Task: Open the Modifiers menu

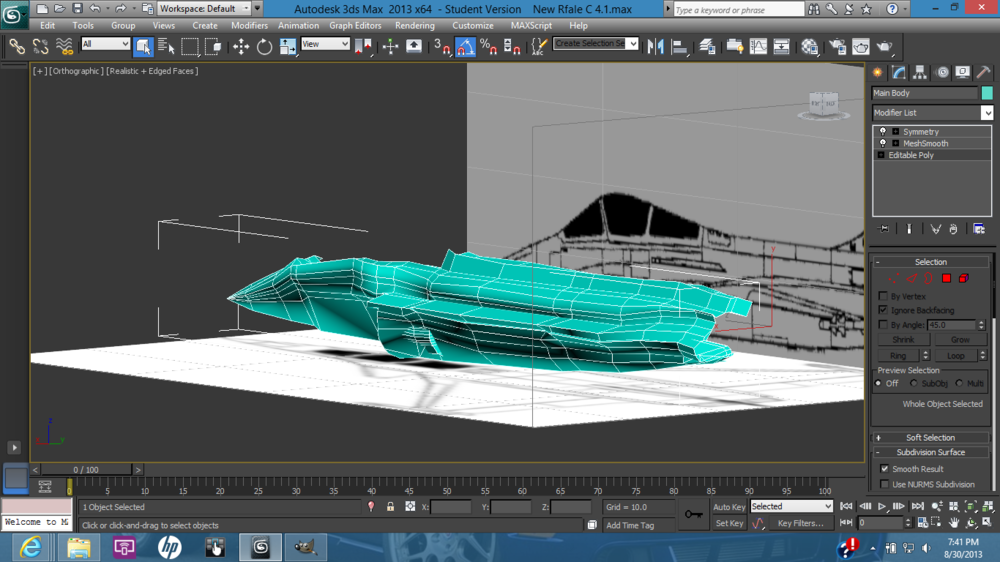Action: 249,26
